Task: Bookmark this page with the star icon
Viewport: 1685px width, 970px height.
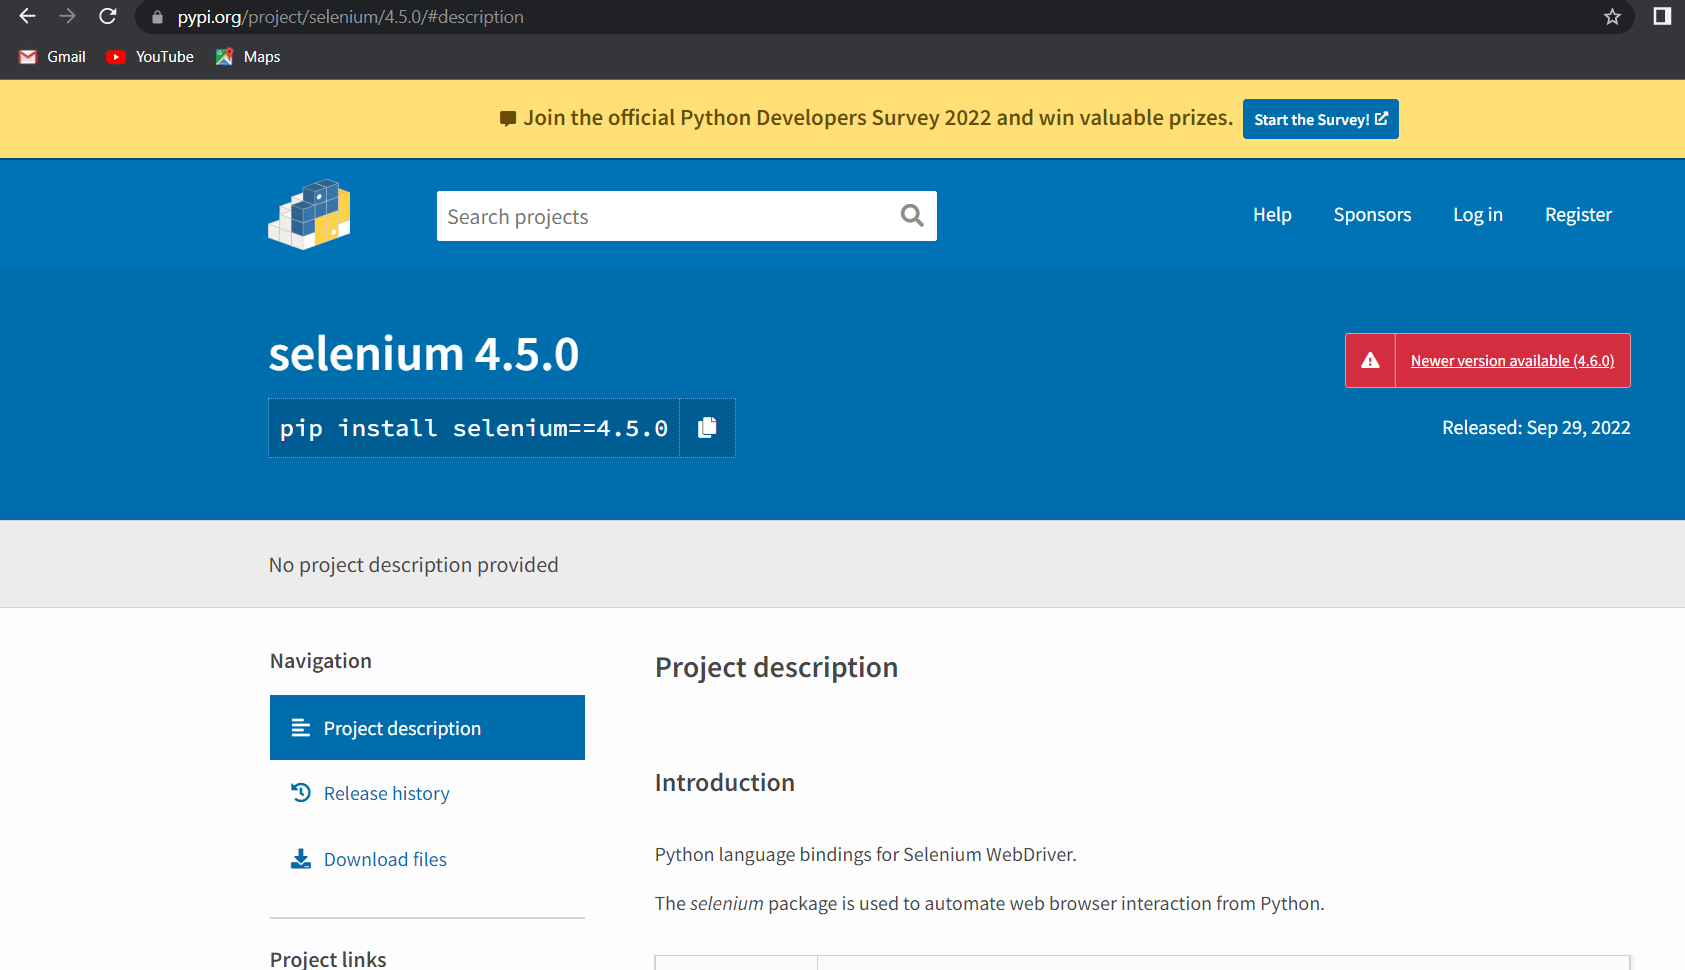Action: click(1611, 16)
